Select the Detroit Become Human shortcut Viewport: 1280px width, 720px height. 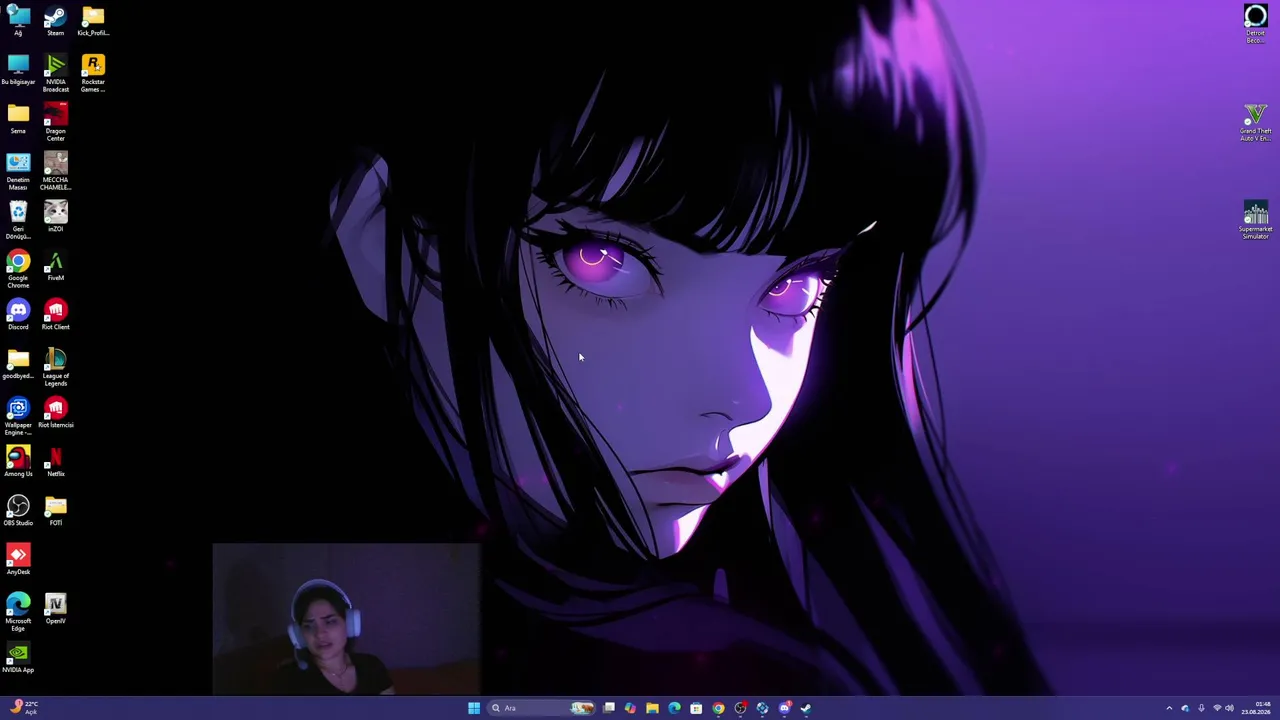pos(1255,24)
